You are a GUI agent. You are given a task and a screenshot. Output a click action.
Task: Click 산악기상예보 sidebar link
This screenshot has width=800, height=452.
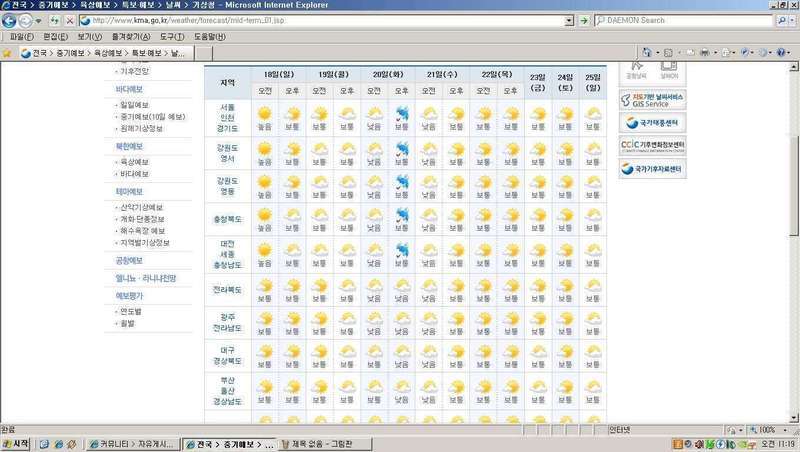click(x=141, y=207)
